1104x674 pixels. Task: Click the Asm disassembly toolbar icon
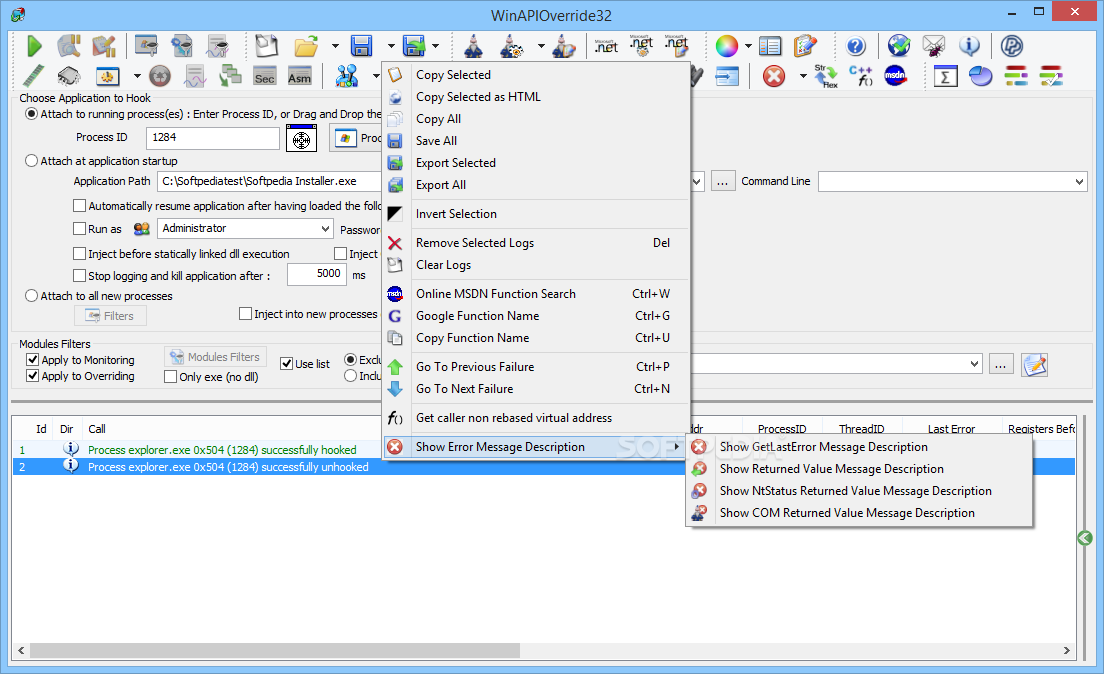coord(299,77)
